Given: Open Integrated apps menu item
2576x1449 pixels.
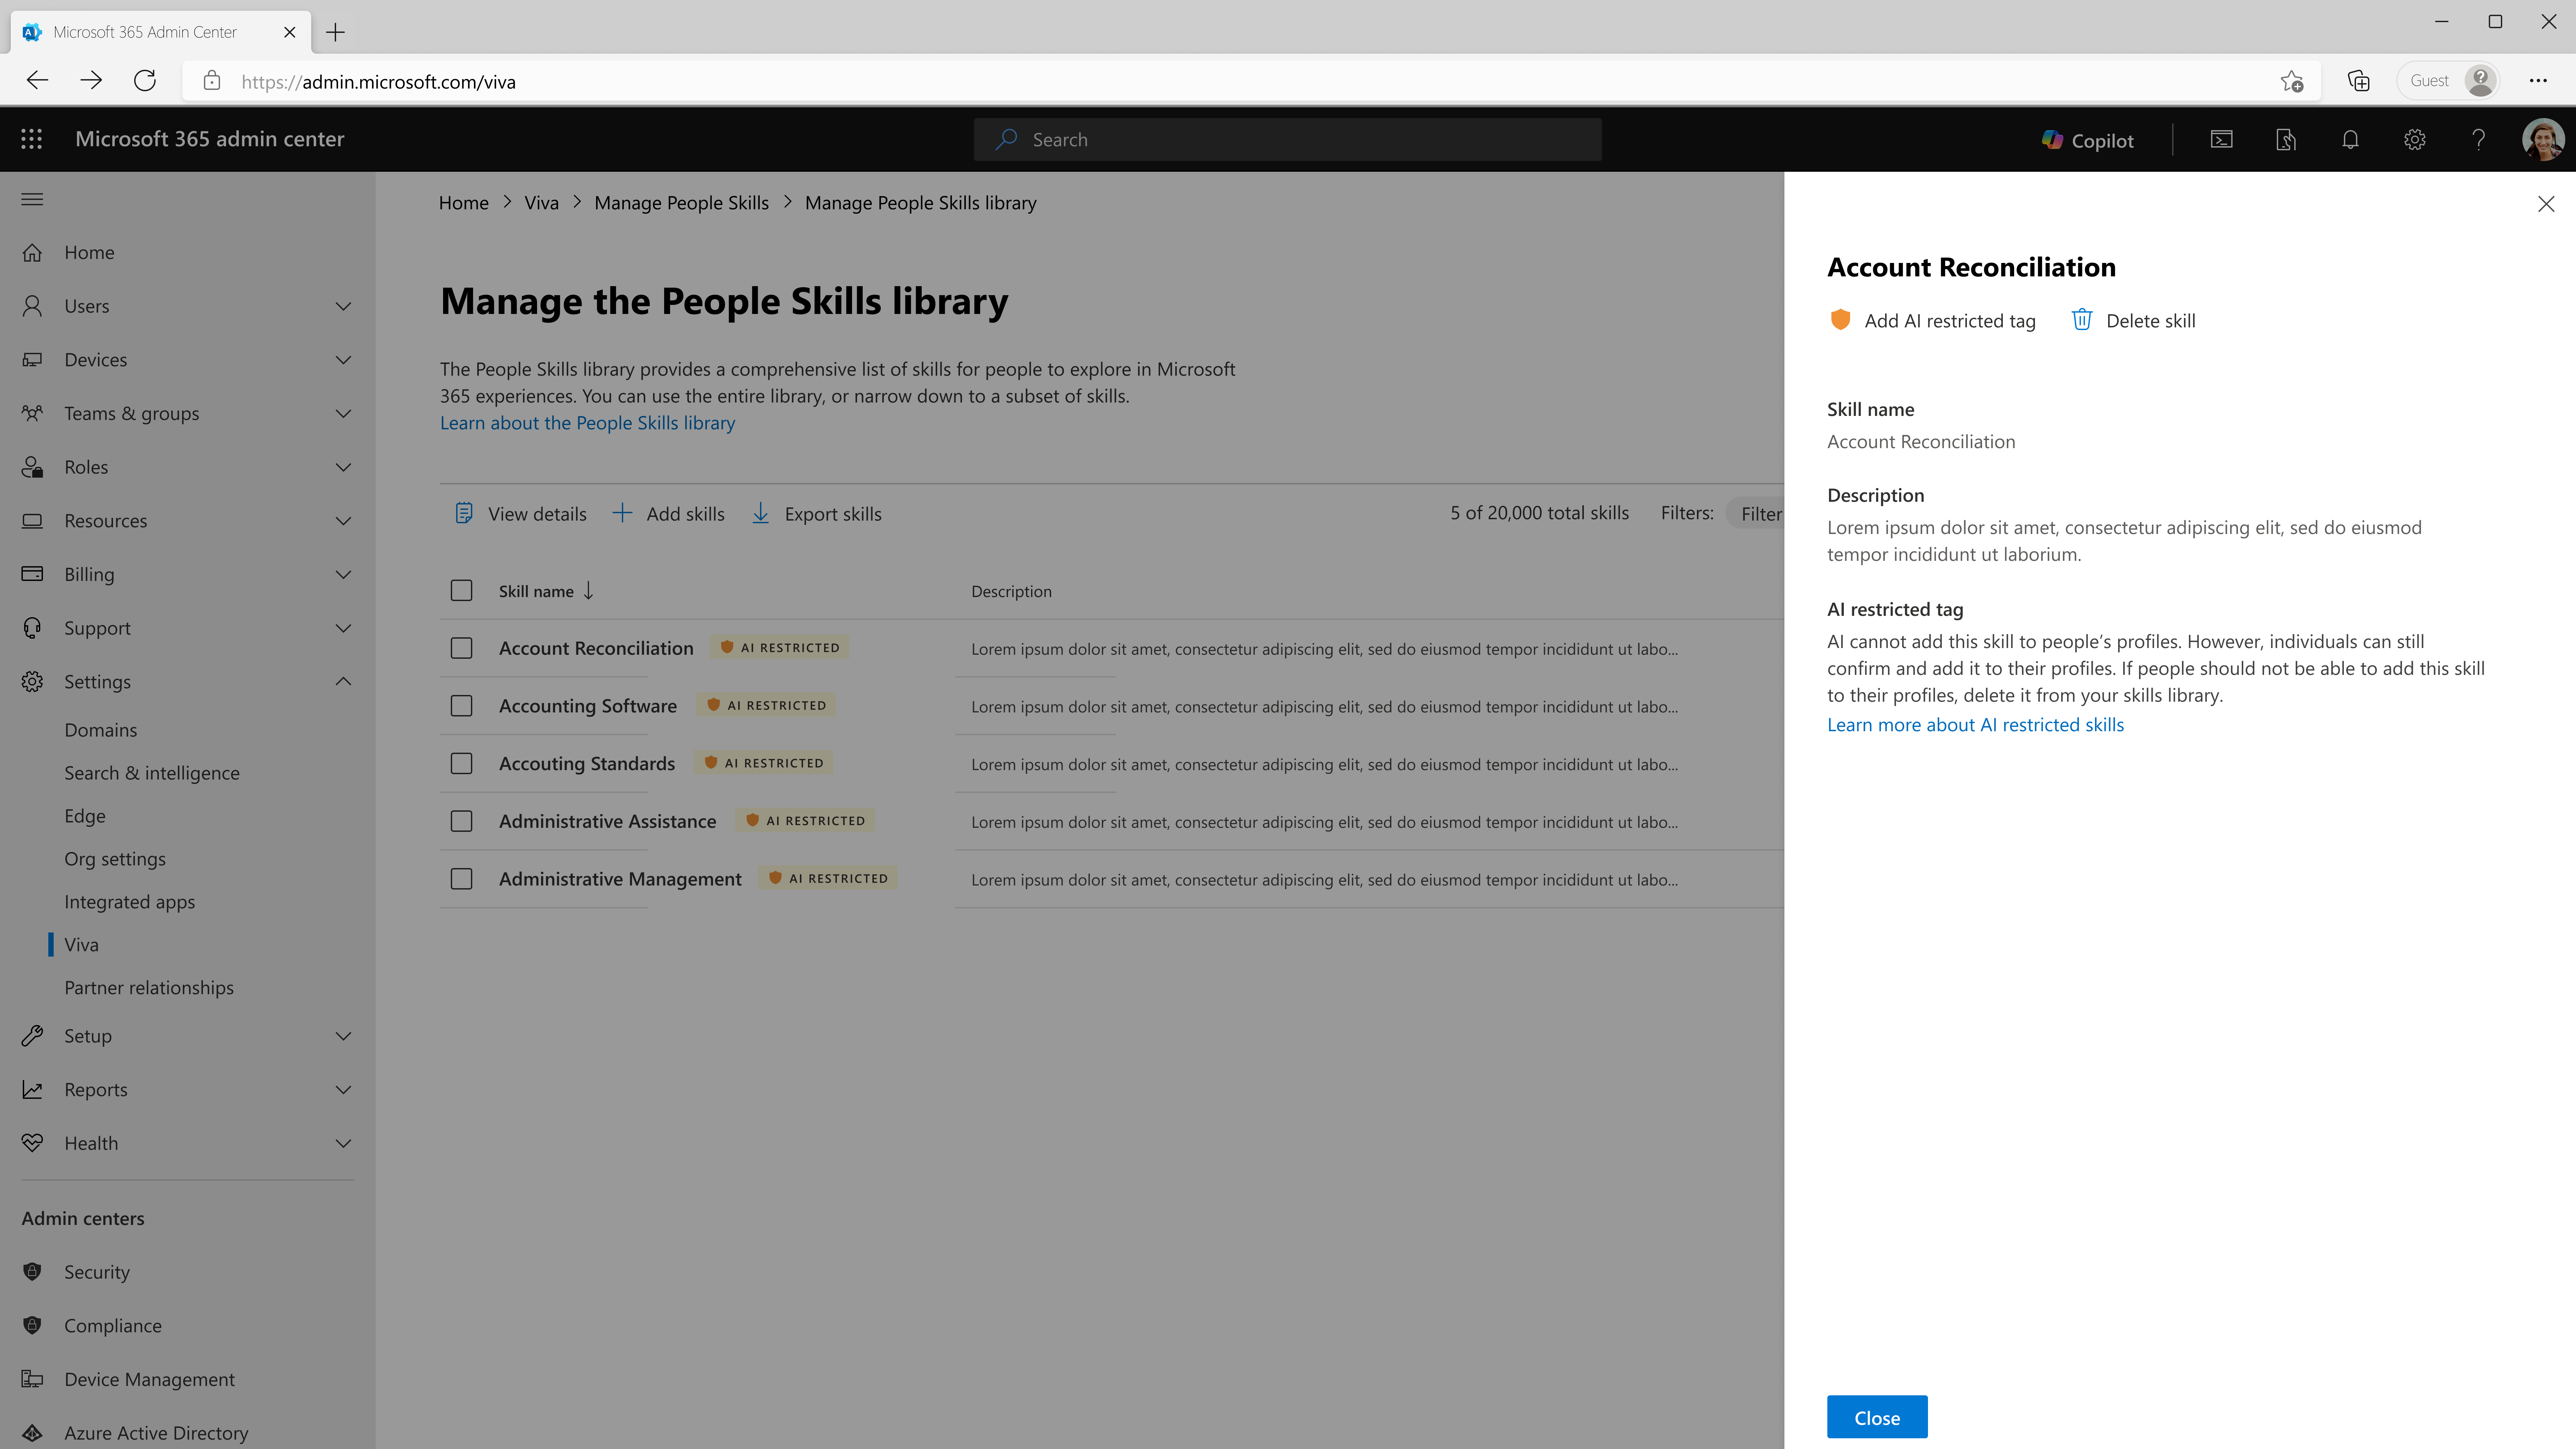Looking at the screenshot, I should 130,902.
